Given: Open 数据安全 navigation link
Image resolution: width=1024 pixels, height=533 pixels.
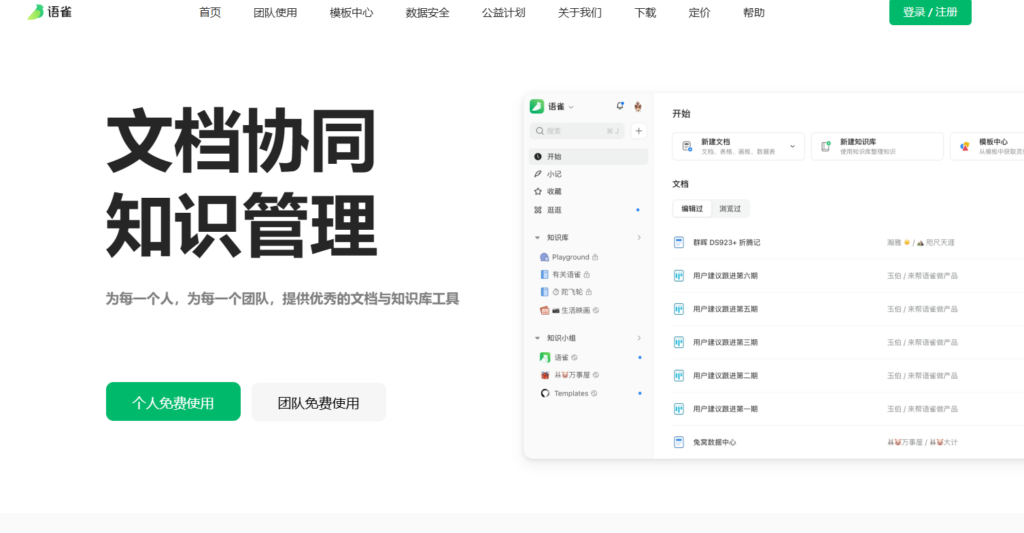Looking at the screenshot, I should click(x=427, y=12).
